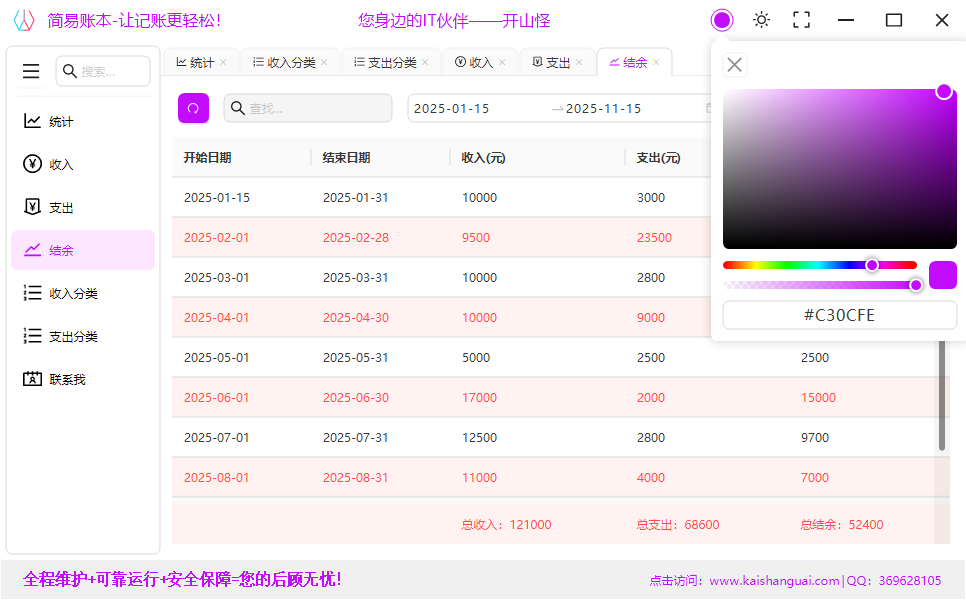Click the 查找 search field
The image size is (966, 600).
308,108
